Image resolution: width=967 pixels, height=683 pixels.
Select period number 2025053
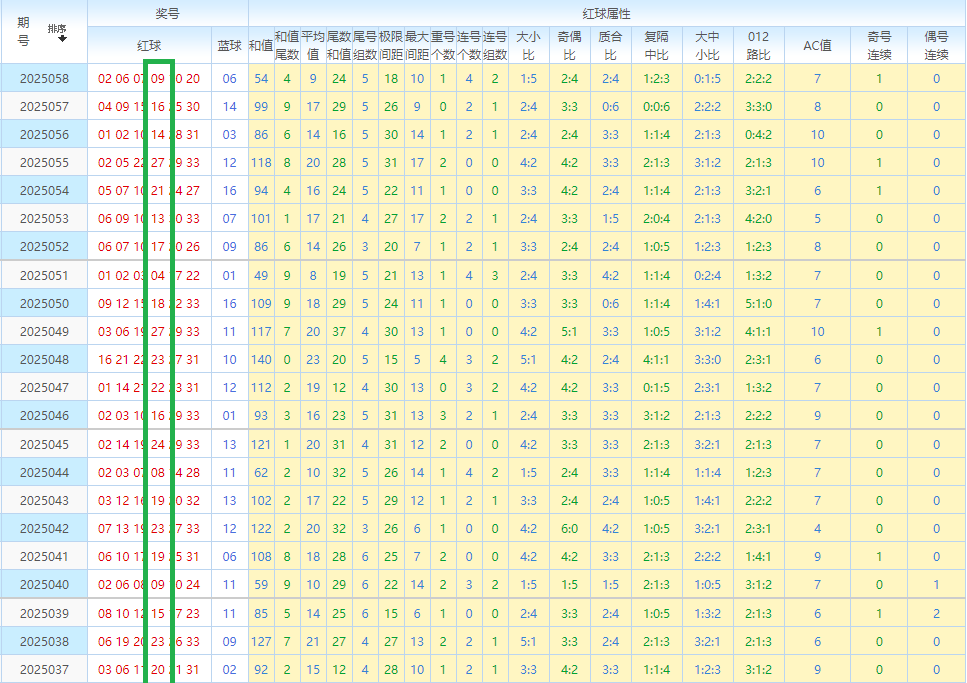coord(44,218)
